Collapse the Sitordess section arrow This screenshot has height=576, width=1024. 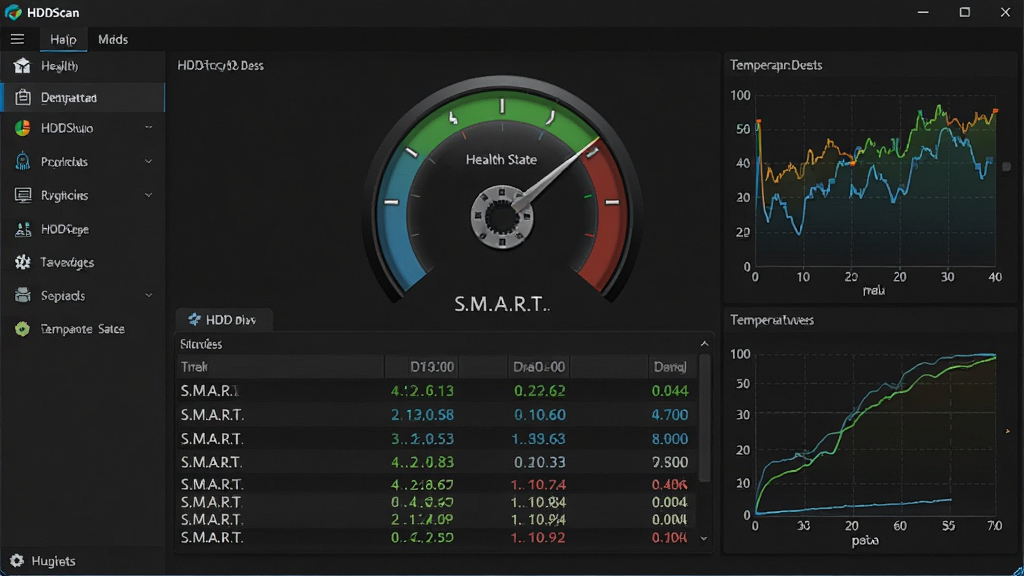click(x=704, y=344)
